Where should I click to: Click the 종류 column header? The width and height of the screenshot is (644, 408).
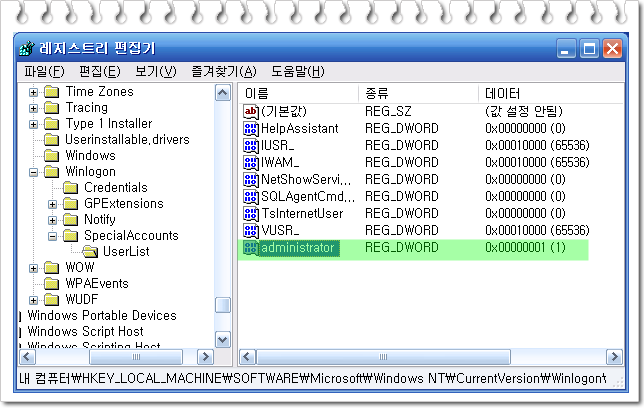(x=419, y=93)
